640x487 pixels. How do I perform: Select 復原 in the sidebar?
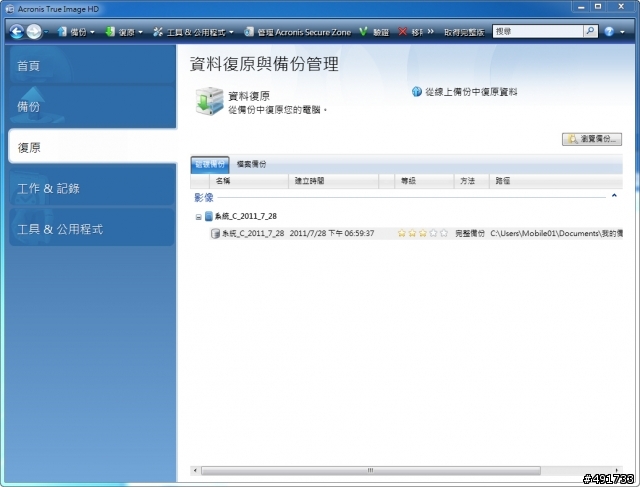click(93, 147)
